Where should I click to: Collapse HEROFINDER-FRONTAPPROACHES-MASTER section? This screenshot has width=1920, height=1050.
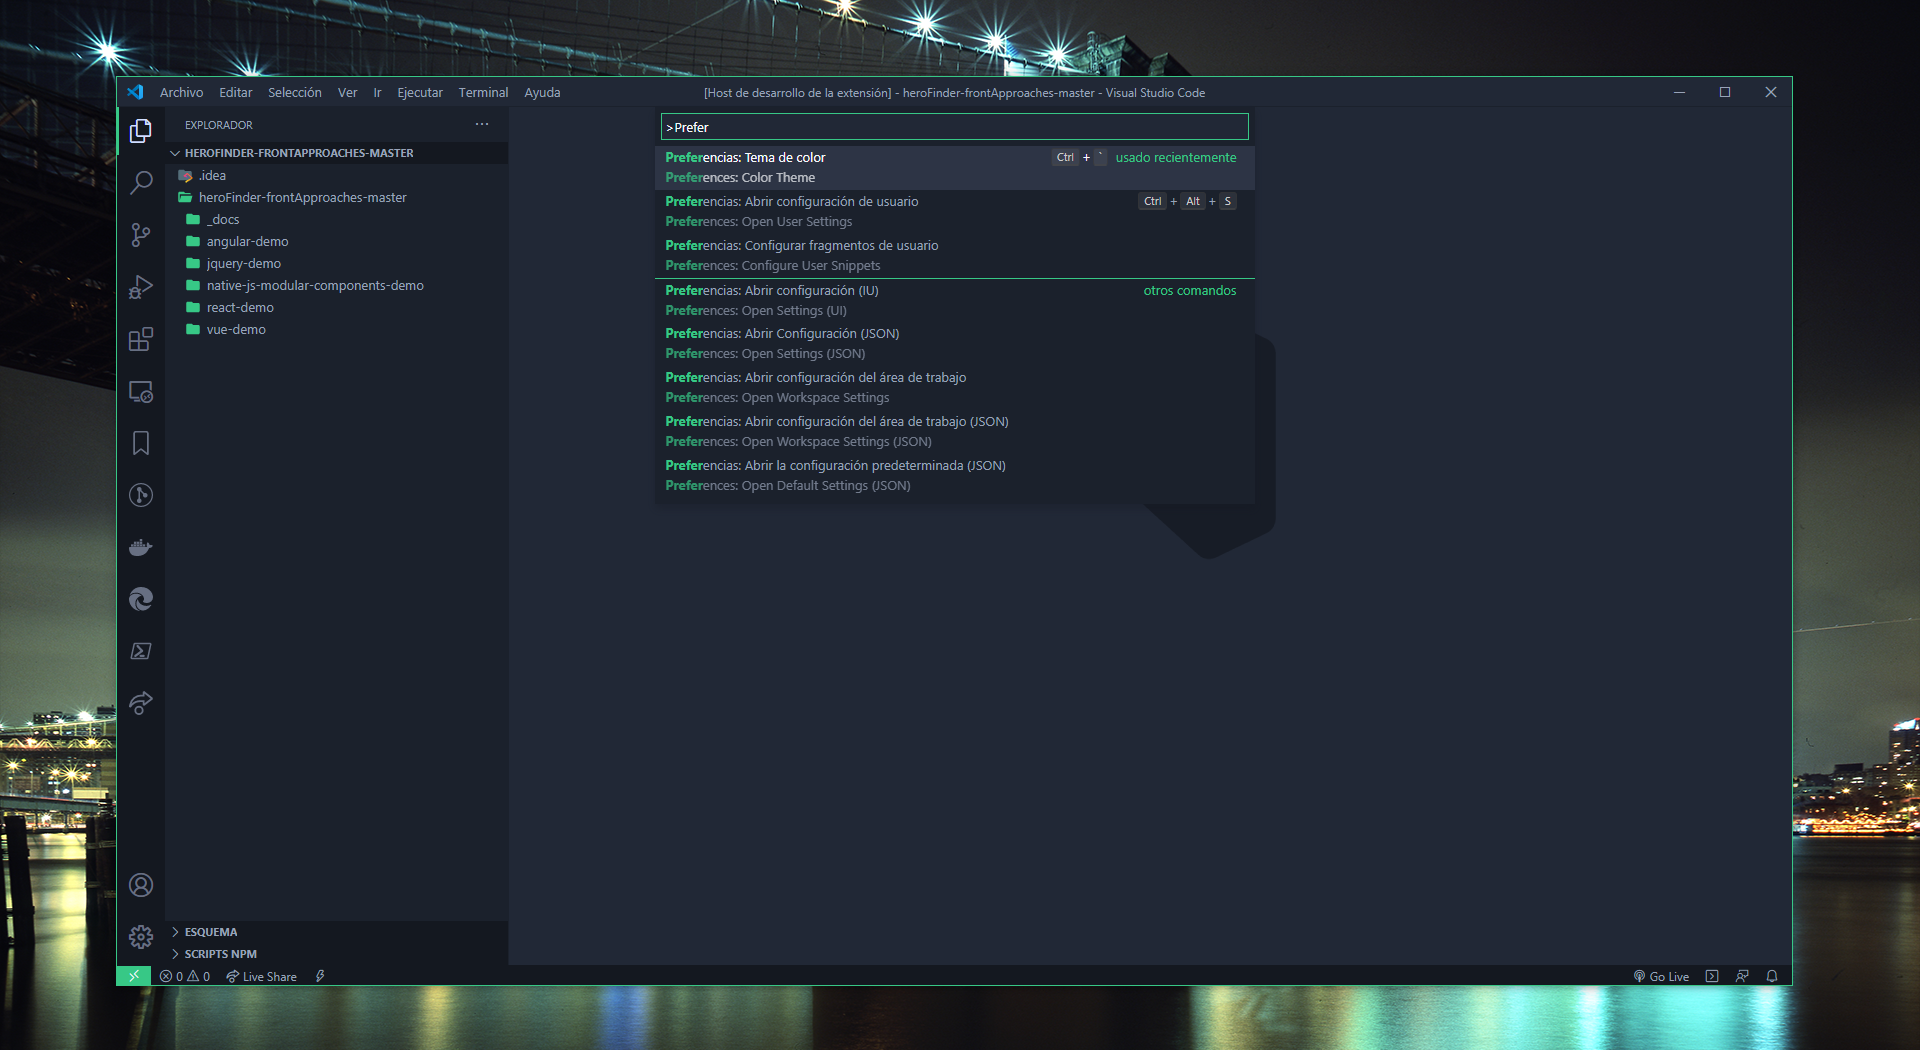pos(337,153)
